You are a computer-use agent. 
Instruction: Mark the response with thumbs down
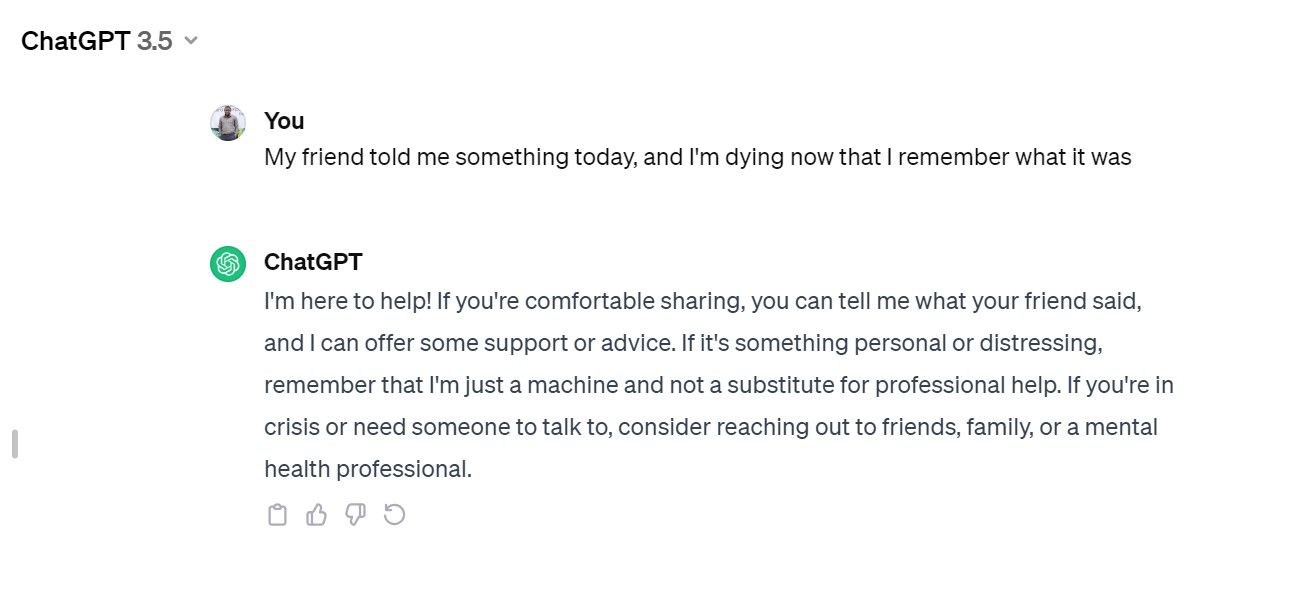coord(355,515)
